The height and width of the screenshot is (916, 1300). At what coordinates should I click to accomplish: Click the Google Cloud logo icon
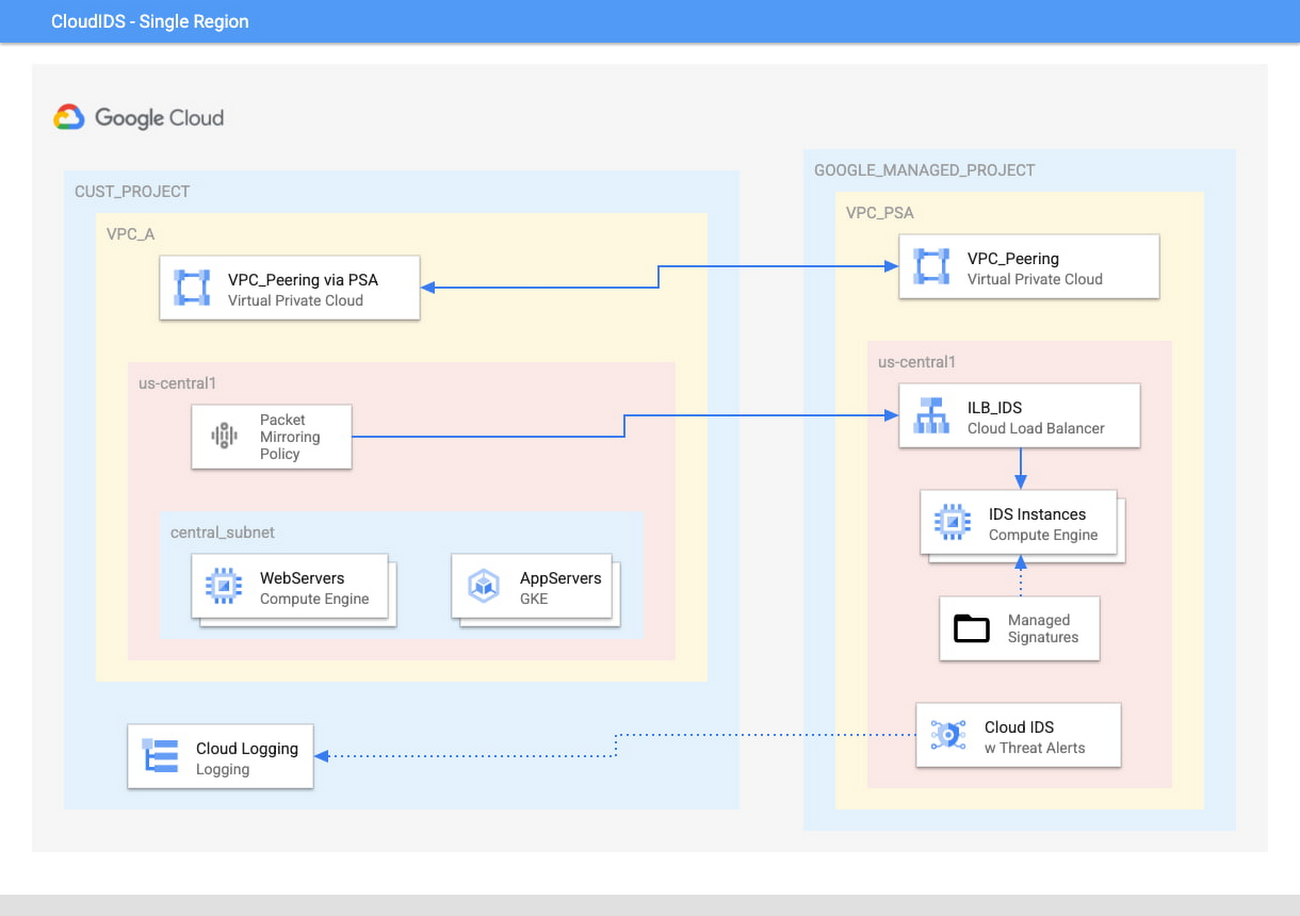pos(69,118)
